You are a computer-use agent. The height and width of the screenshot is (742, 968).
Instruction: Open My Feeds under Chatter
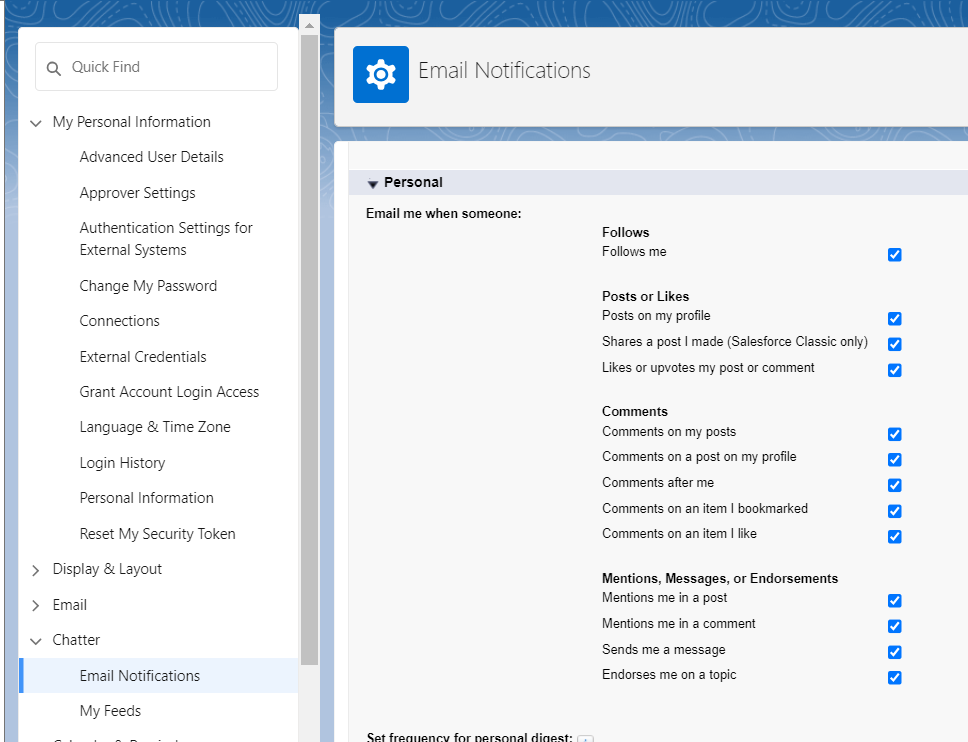[x=110, y=711]
